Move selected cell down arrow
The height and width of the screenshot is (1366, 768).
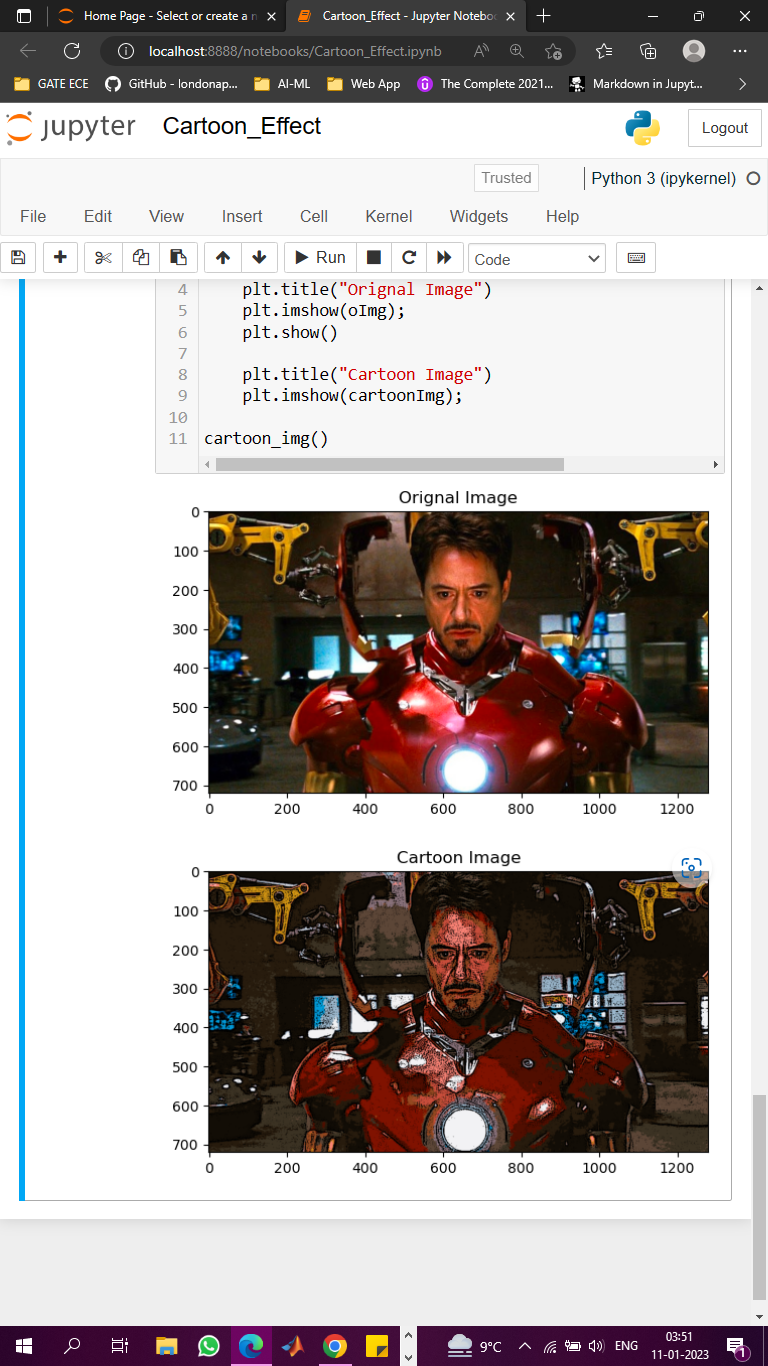coord(259,258)
